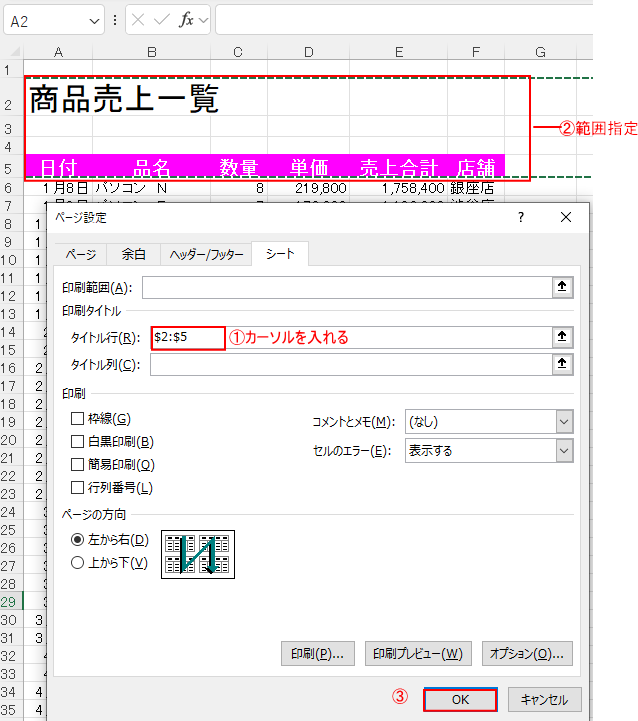
Task: Select column header C
Action: [238, 52]
